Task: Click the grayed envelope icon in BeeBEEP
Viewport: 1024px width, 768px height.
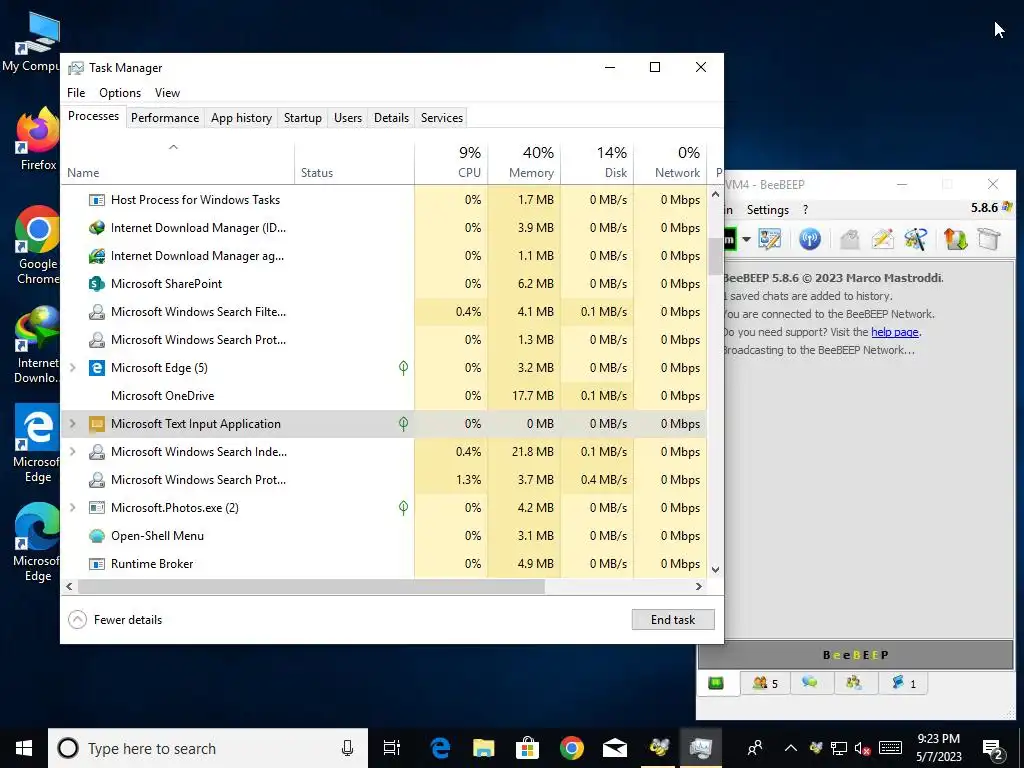Action: tap(849, 239)
